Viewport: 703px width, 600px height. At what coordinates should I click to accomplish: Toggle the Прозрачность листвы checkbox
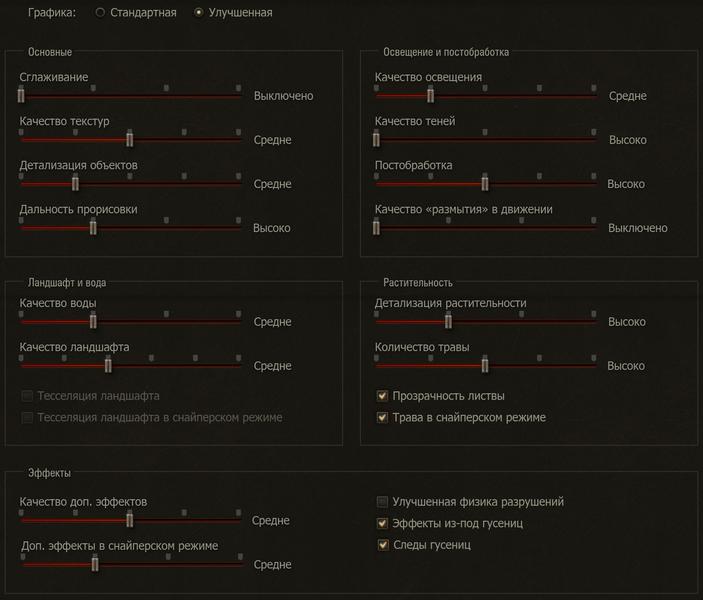click(382, 396)
